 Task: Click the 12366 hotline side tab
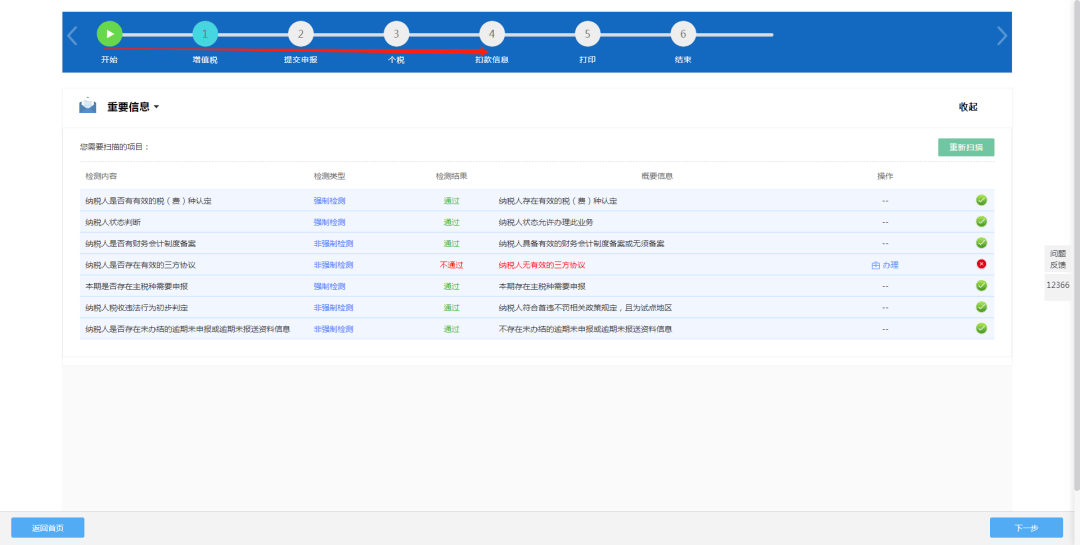coord(1057,285)
